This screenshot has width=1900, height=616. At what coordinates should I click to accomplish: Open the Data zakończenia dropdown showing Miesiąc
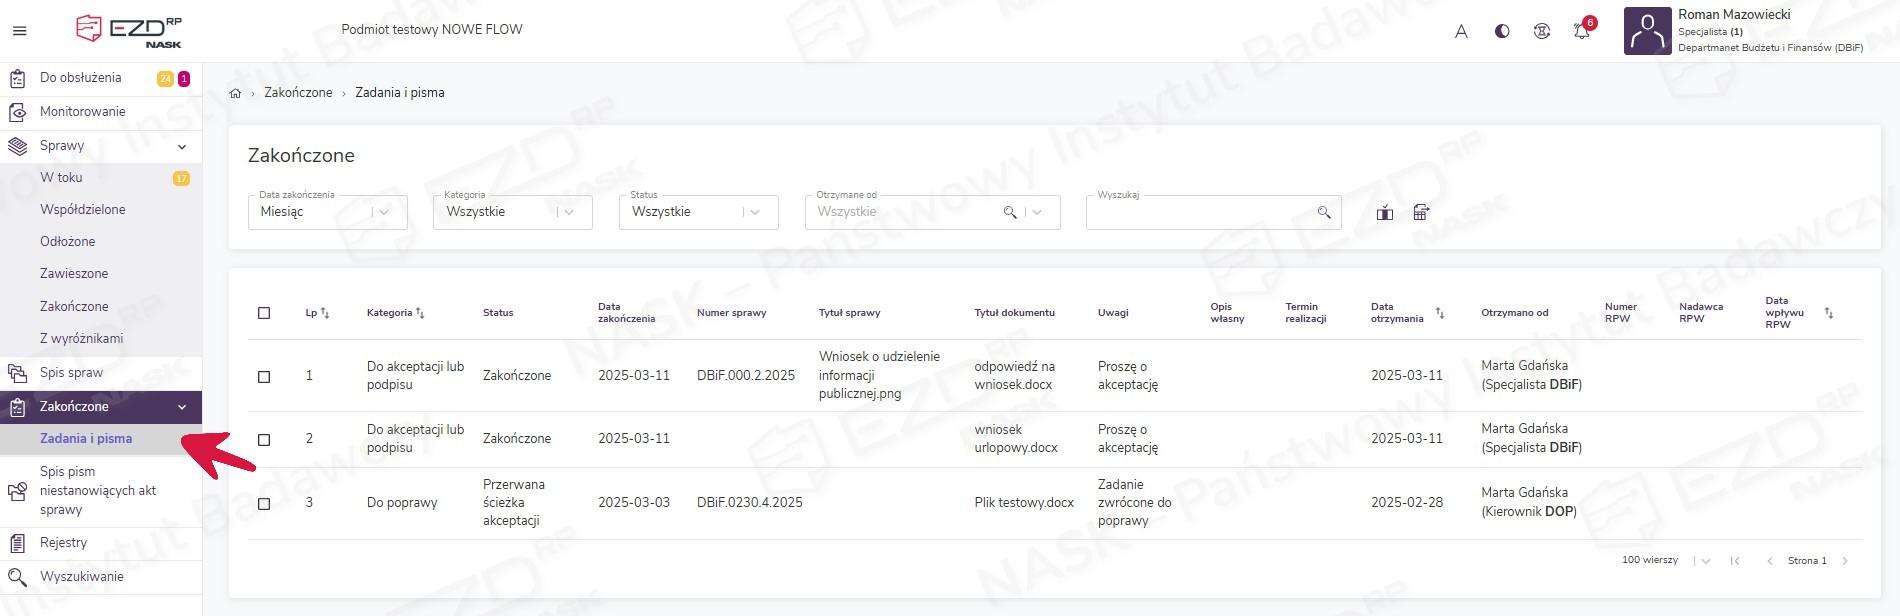click(327, 212)
